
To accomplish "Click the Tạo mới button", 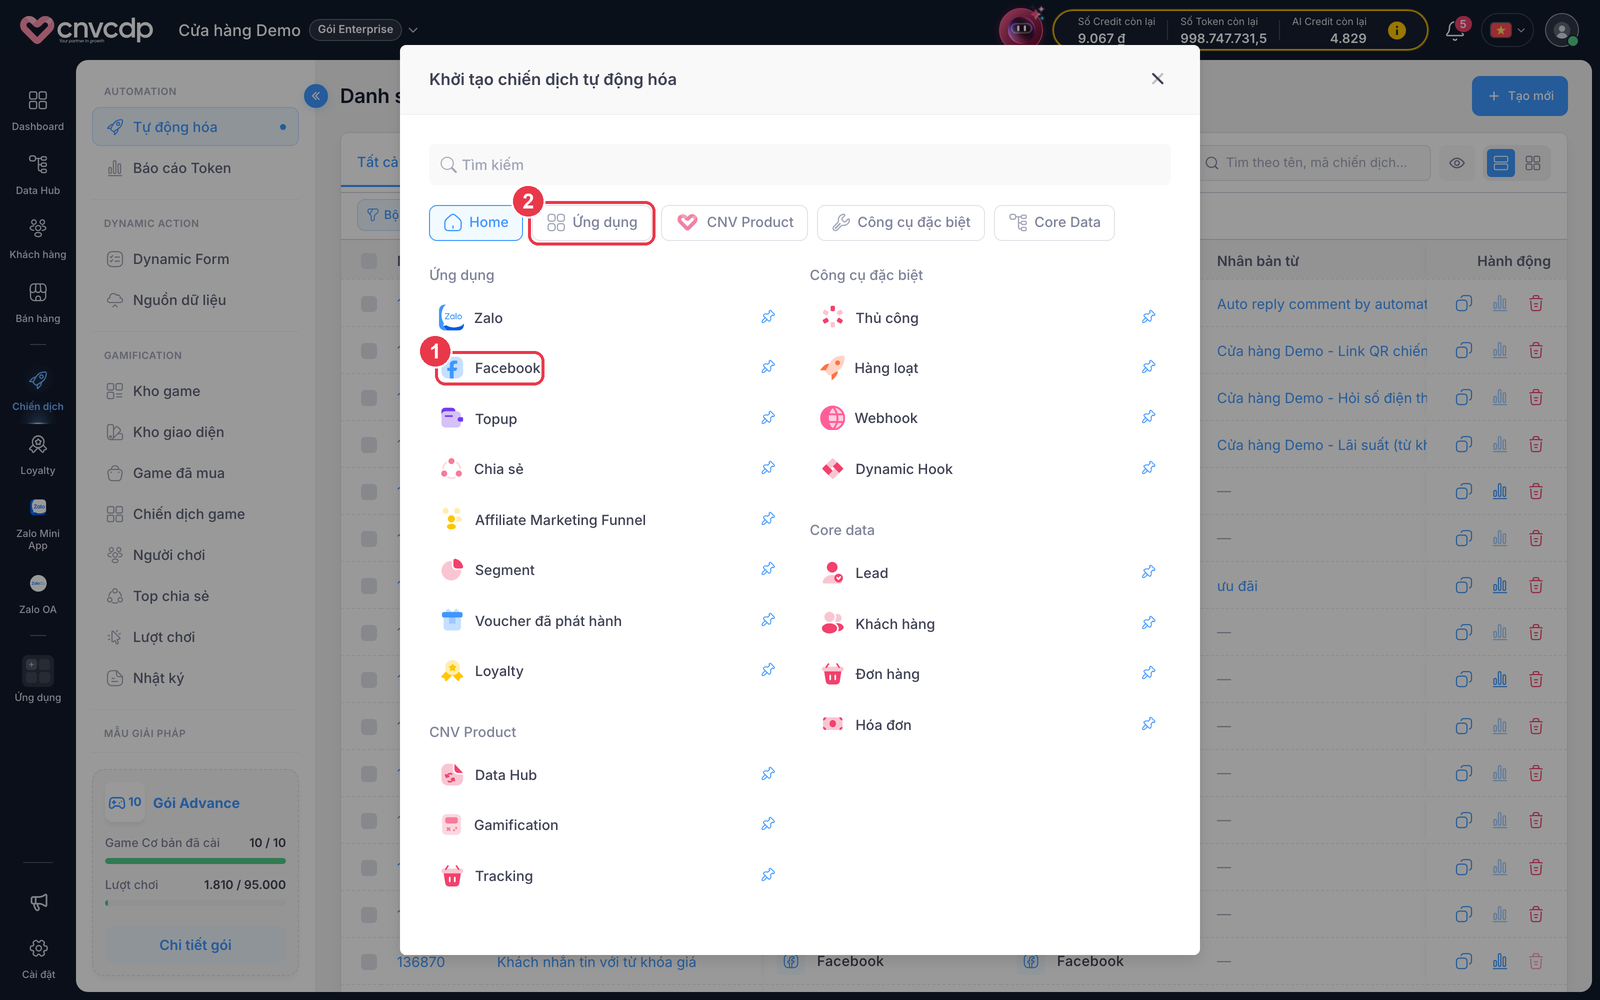I will tap(1520, 96).
